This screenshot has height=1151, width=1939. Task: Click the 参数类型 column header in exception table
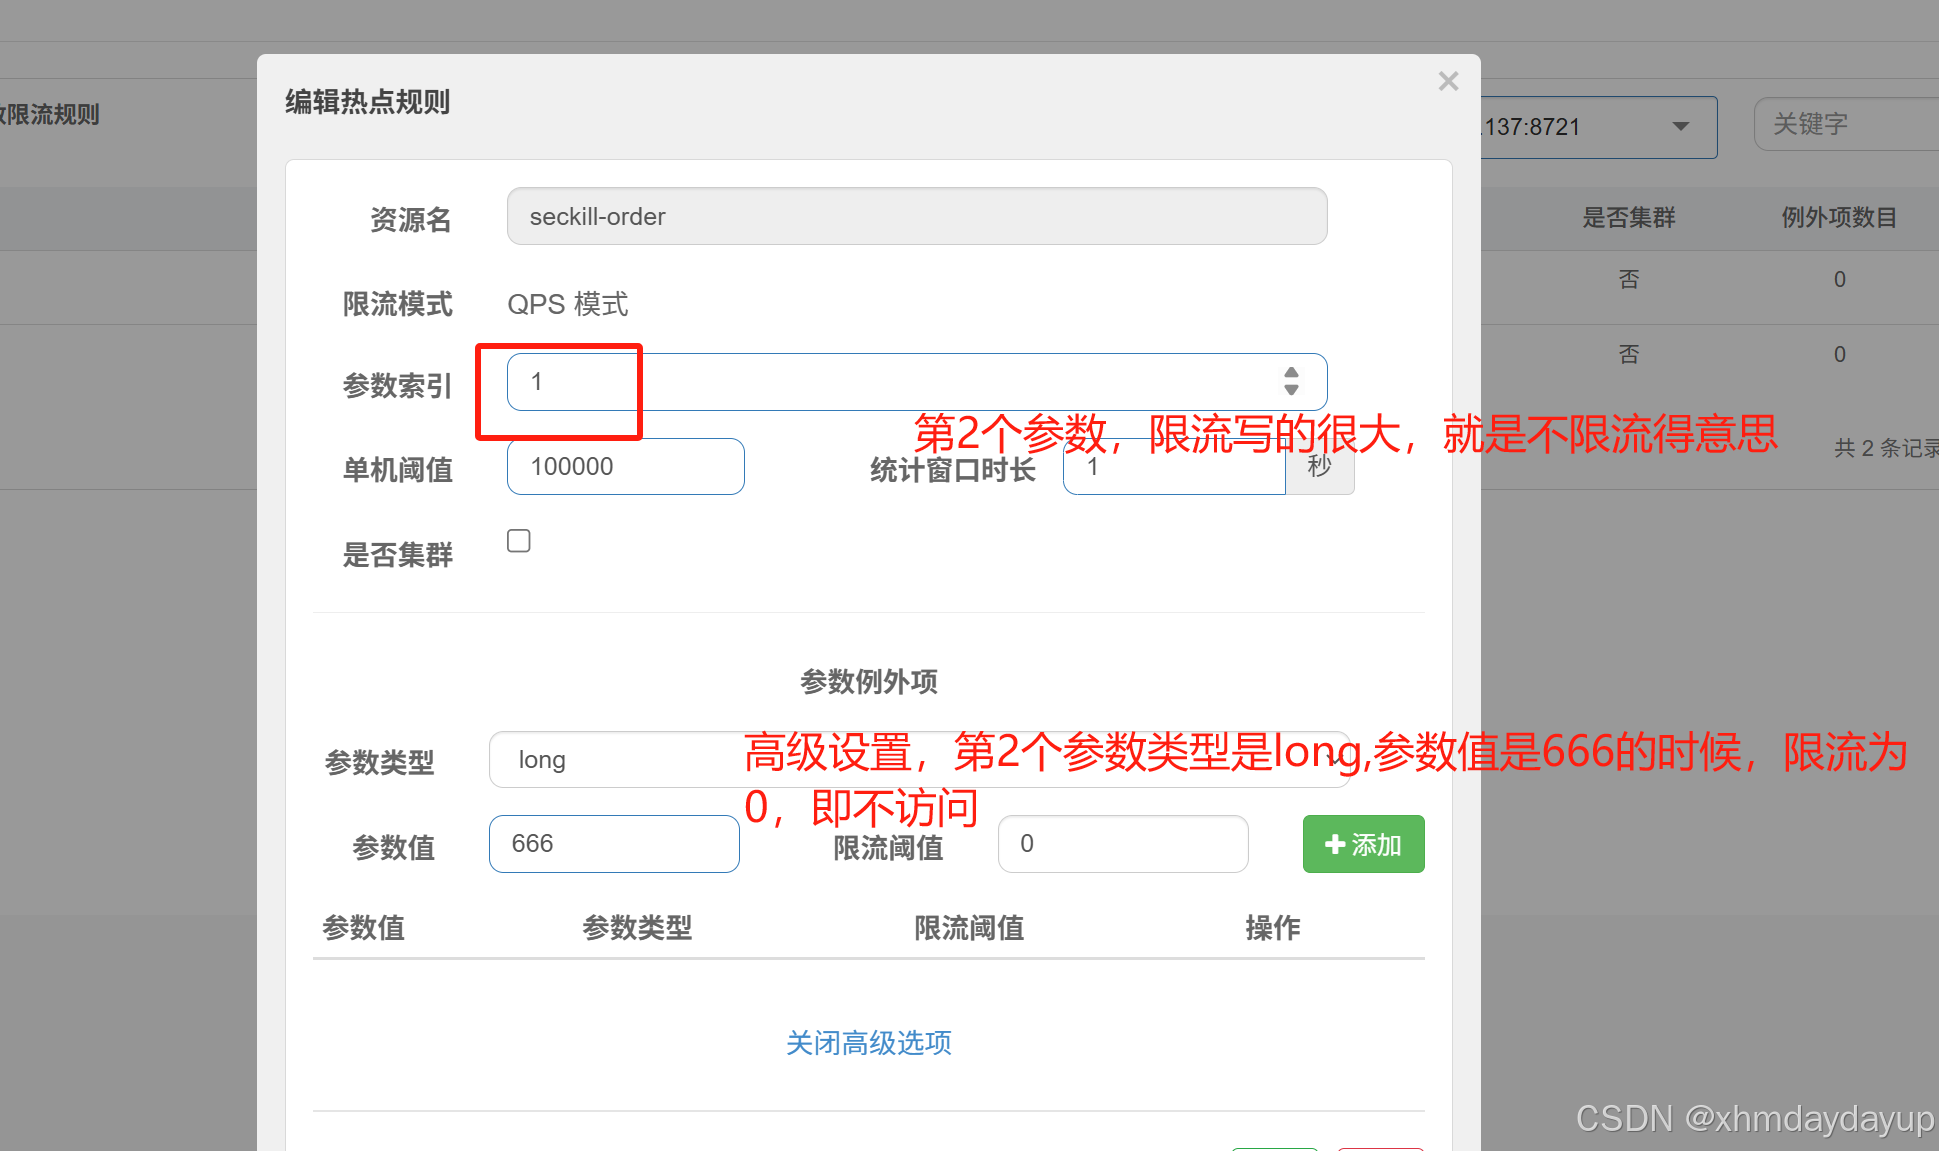(x=637, y=928)
